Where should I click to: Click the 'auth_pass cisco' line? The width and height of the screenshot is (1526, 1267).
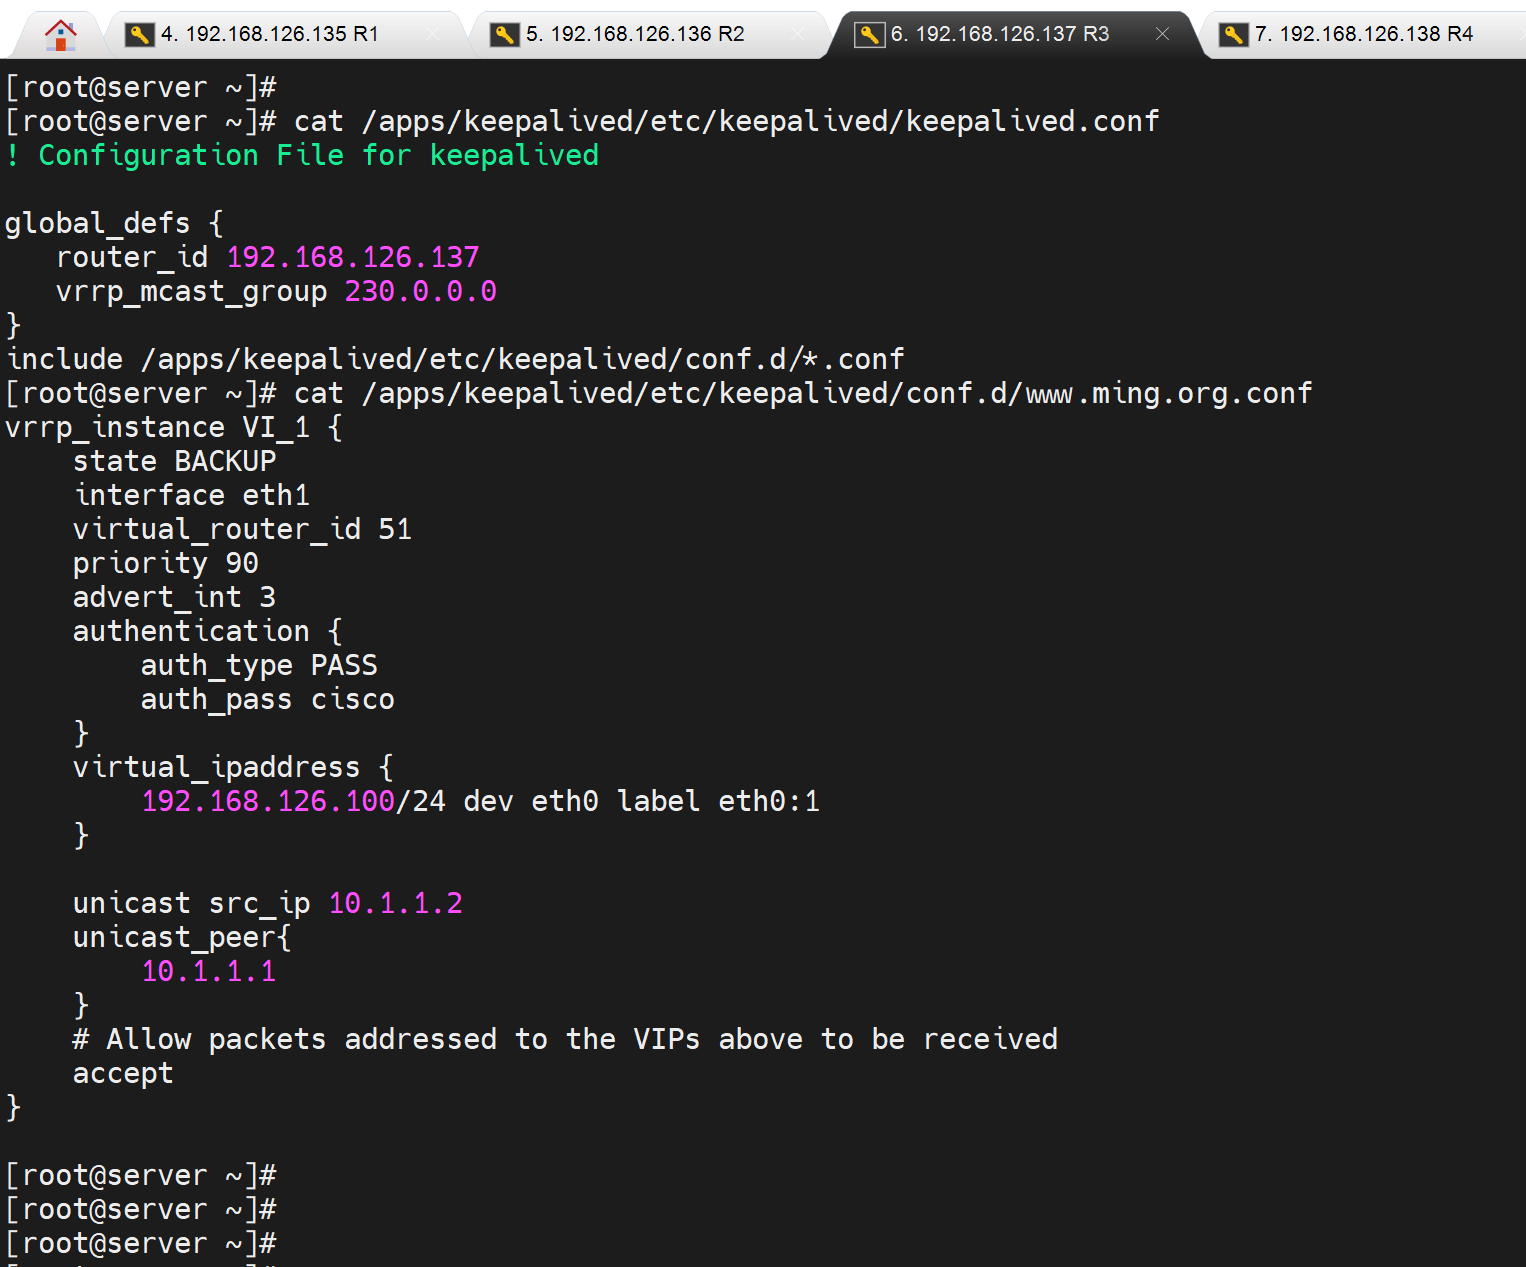click(x=267, y=700)
